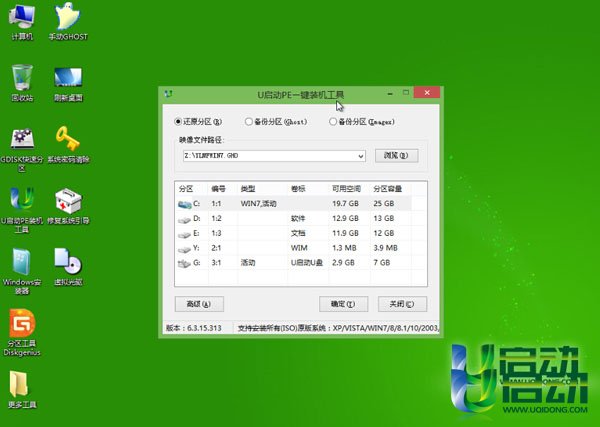Click the app icon in dialog title bar

168,93
